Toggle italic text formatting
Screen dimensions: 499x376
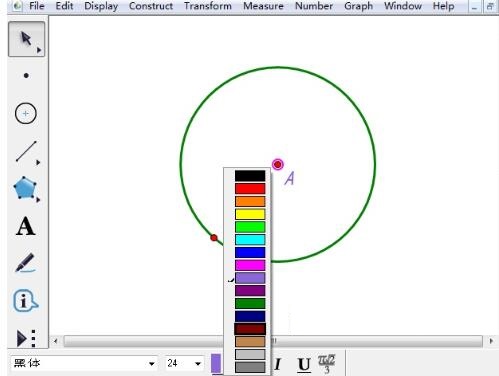click(278, 364)
